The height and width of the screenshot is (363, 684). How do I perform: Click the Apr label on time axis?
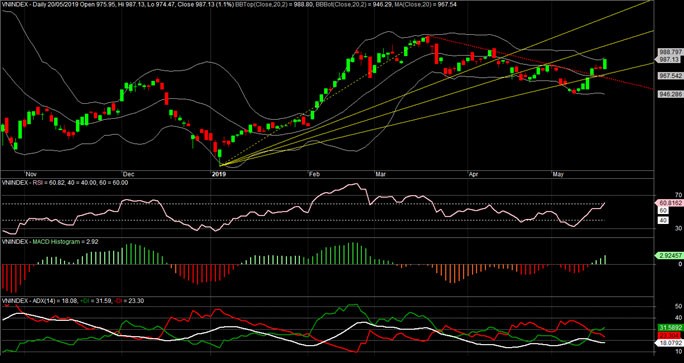tap(474, 174)
